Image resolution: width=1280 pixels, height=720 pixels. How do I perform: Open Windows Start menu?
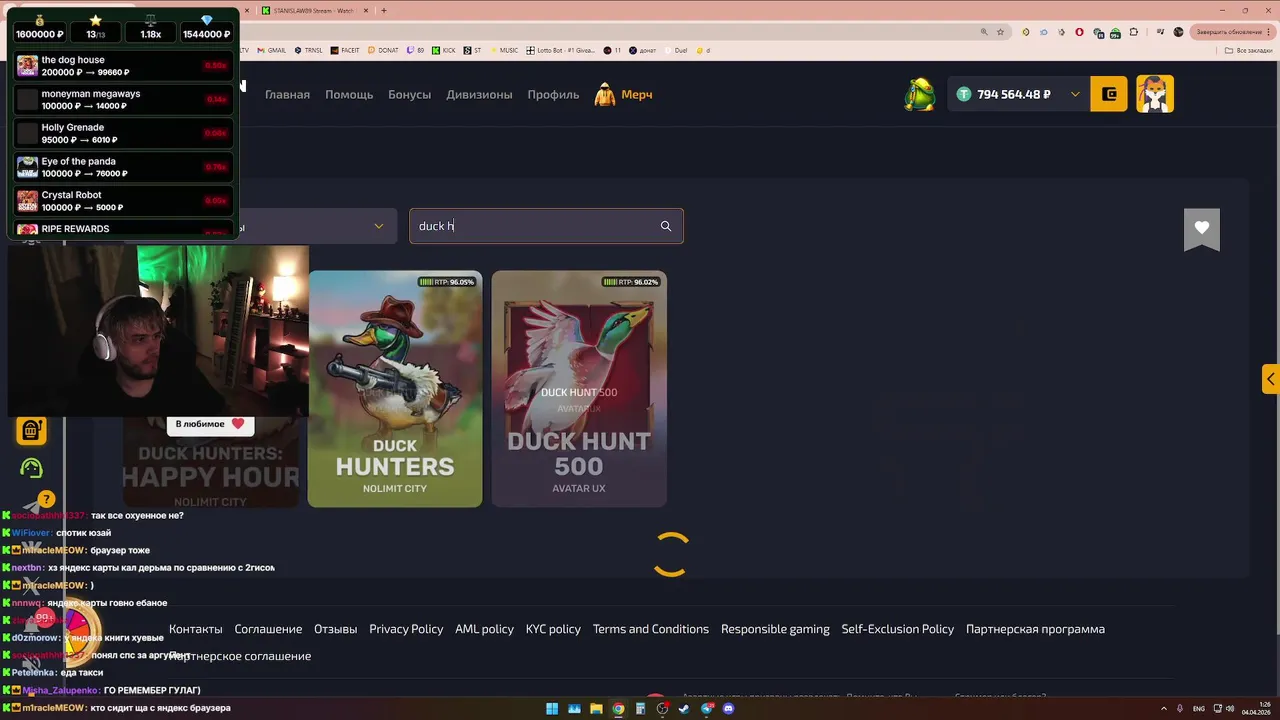pos(552,709)
